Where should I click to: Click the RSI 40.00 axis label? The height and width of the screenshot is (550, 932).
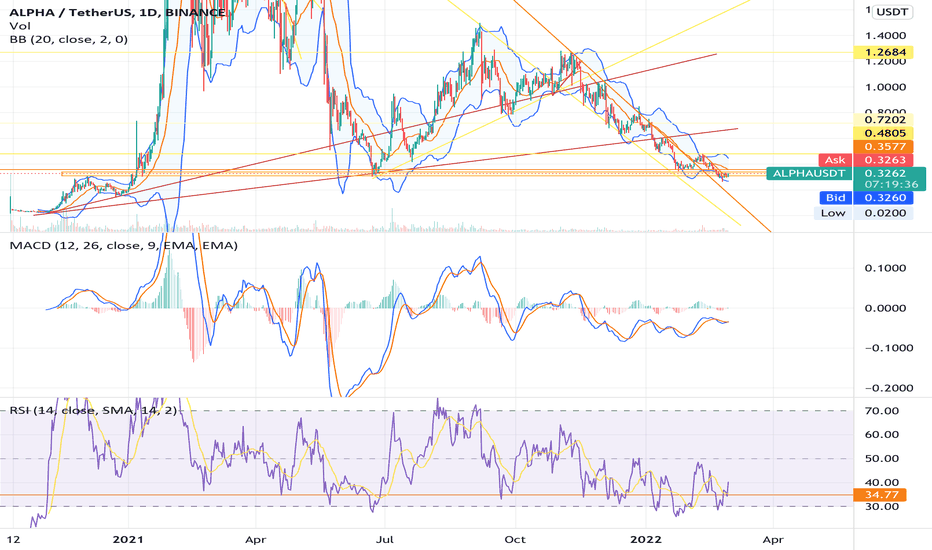pyautogui.click(x=881, y=482)
